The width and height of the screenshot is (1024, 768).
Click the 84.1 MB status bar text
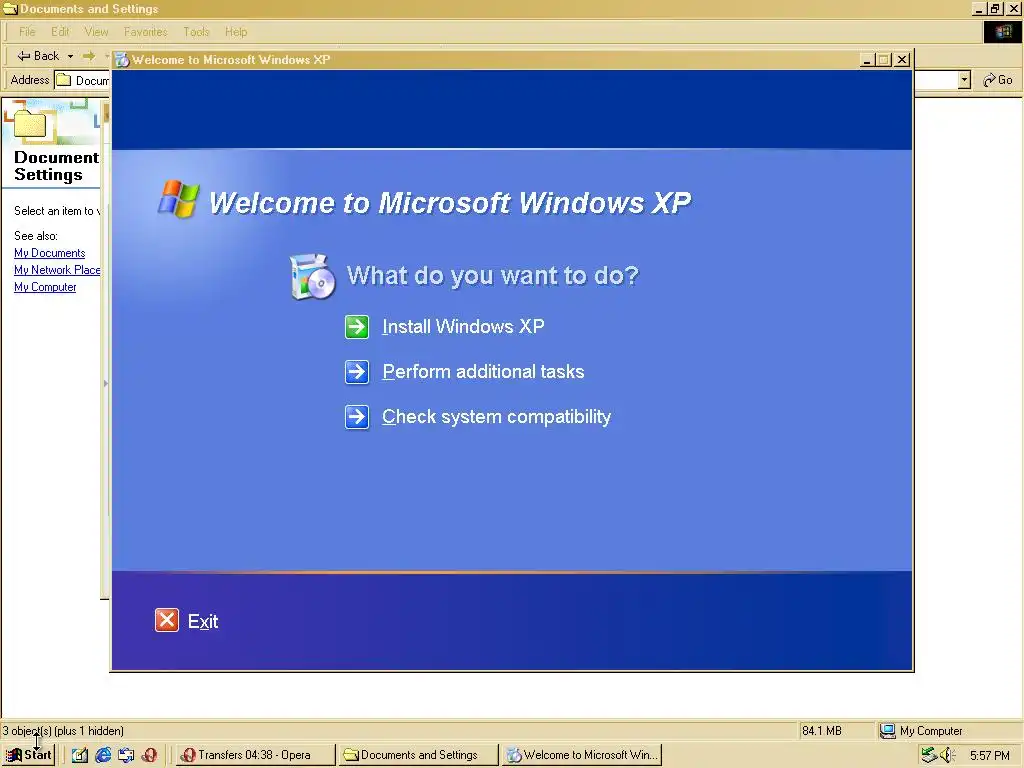point(822,731)
